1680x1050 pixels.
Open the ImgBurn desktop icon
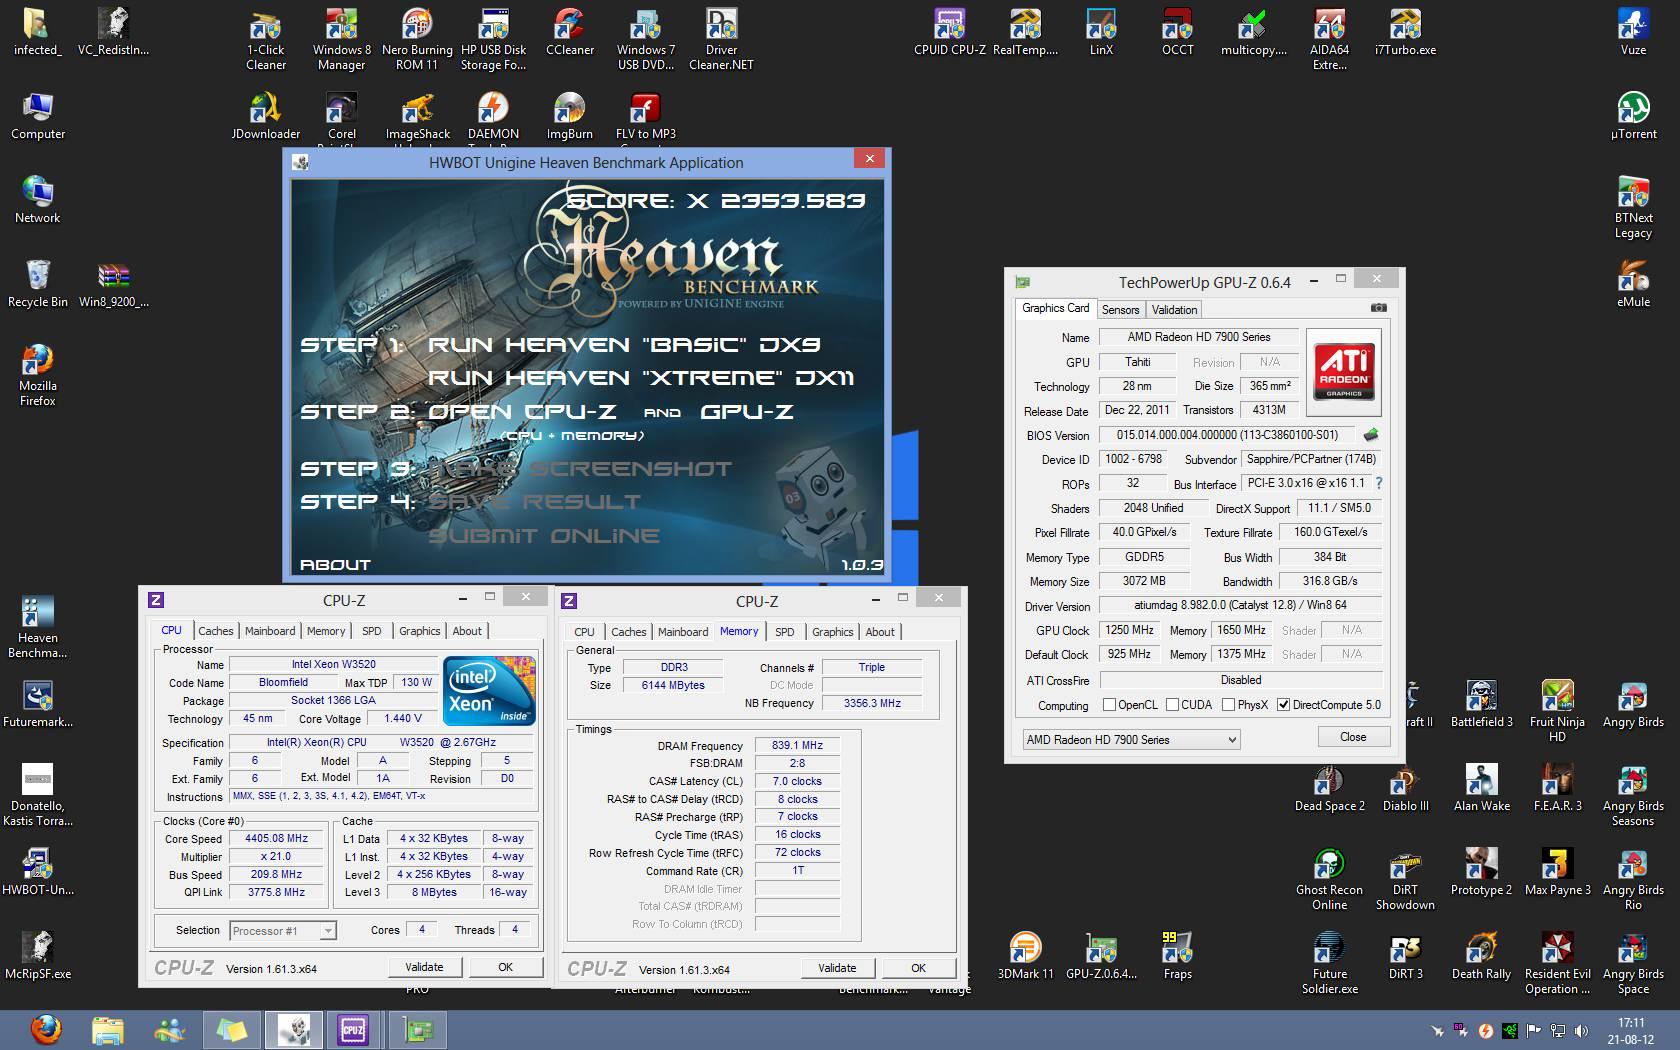[x=569, y=116]
